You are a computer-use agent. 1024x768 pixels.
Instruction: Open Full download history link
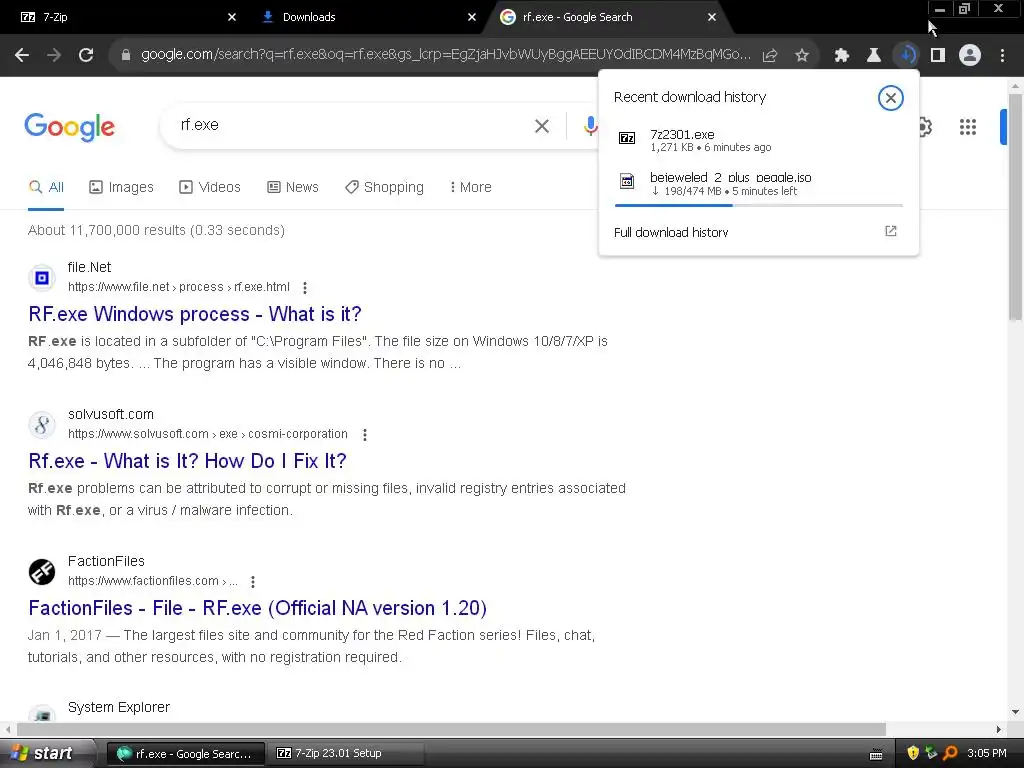(671, 232)
